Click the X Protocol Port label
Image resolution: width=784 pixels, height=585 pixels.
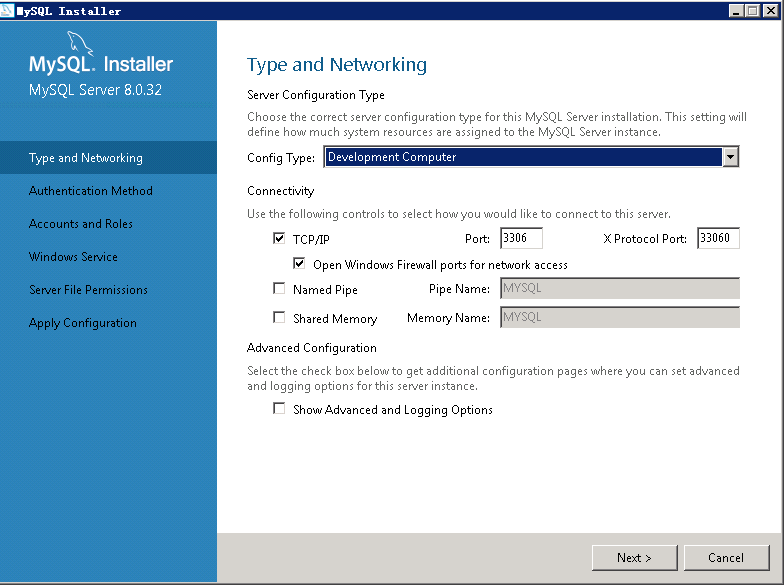coord(645,239)
